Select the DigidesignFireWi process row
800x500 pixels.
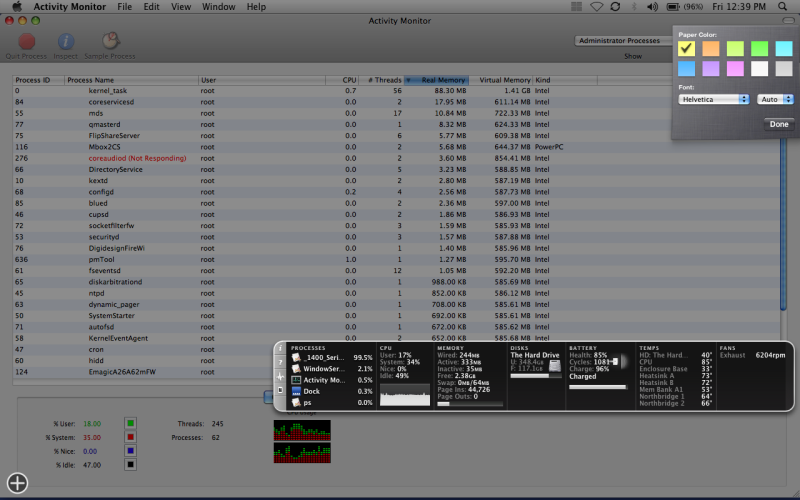pos(396,248)
